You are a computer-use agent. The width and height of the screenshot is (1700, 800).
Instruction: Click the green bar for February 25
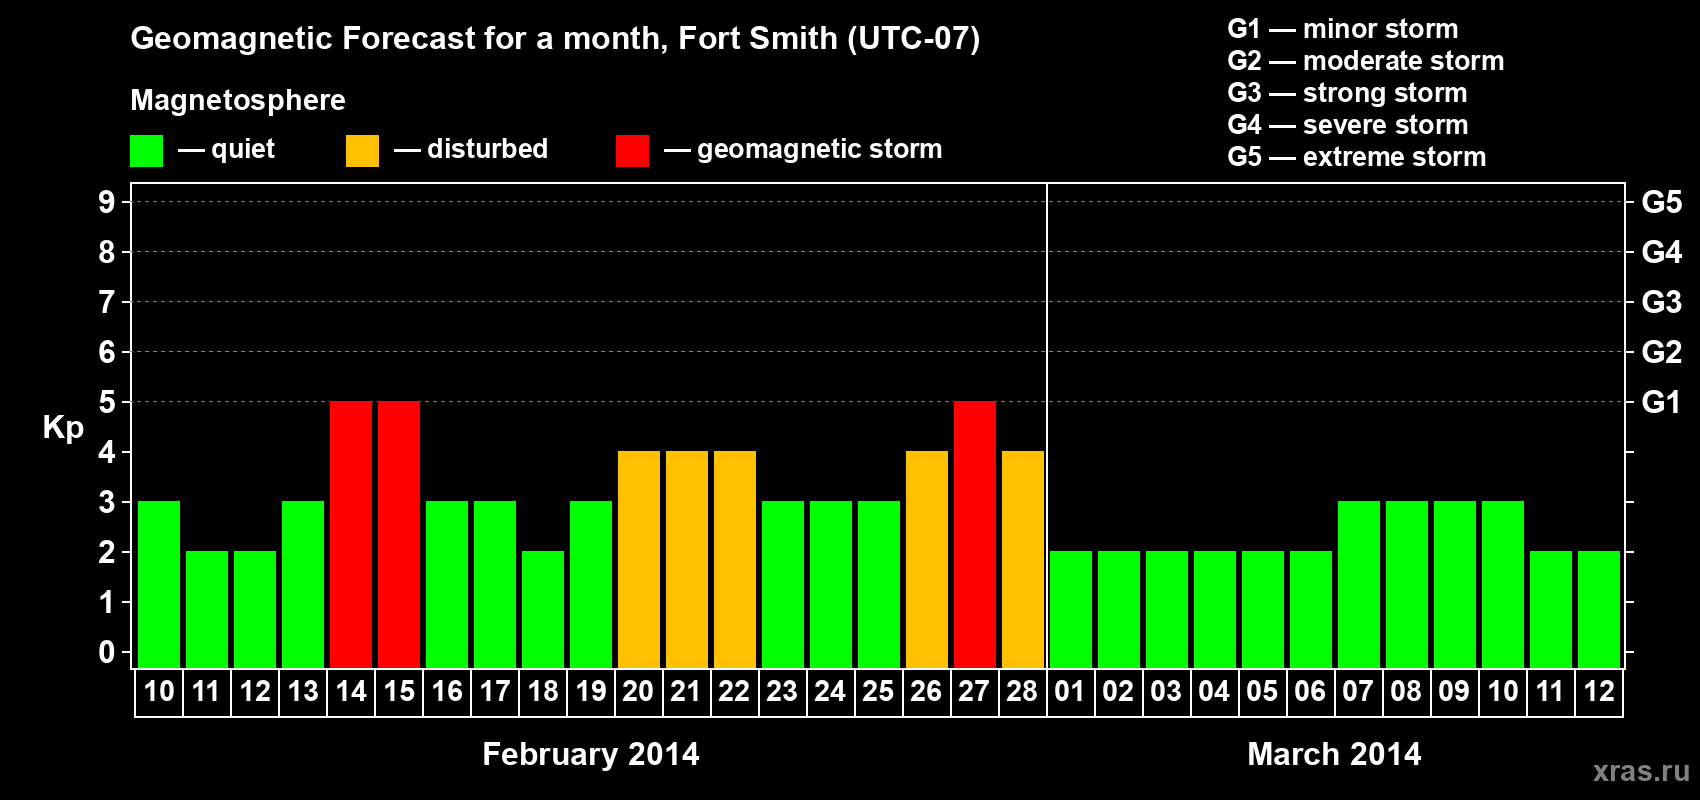879,584
